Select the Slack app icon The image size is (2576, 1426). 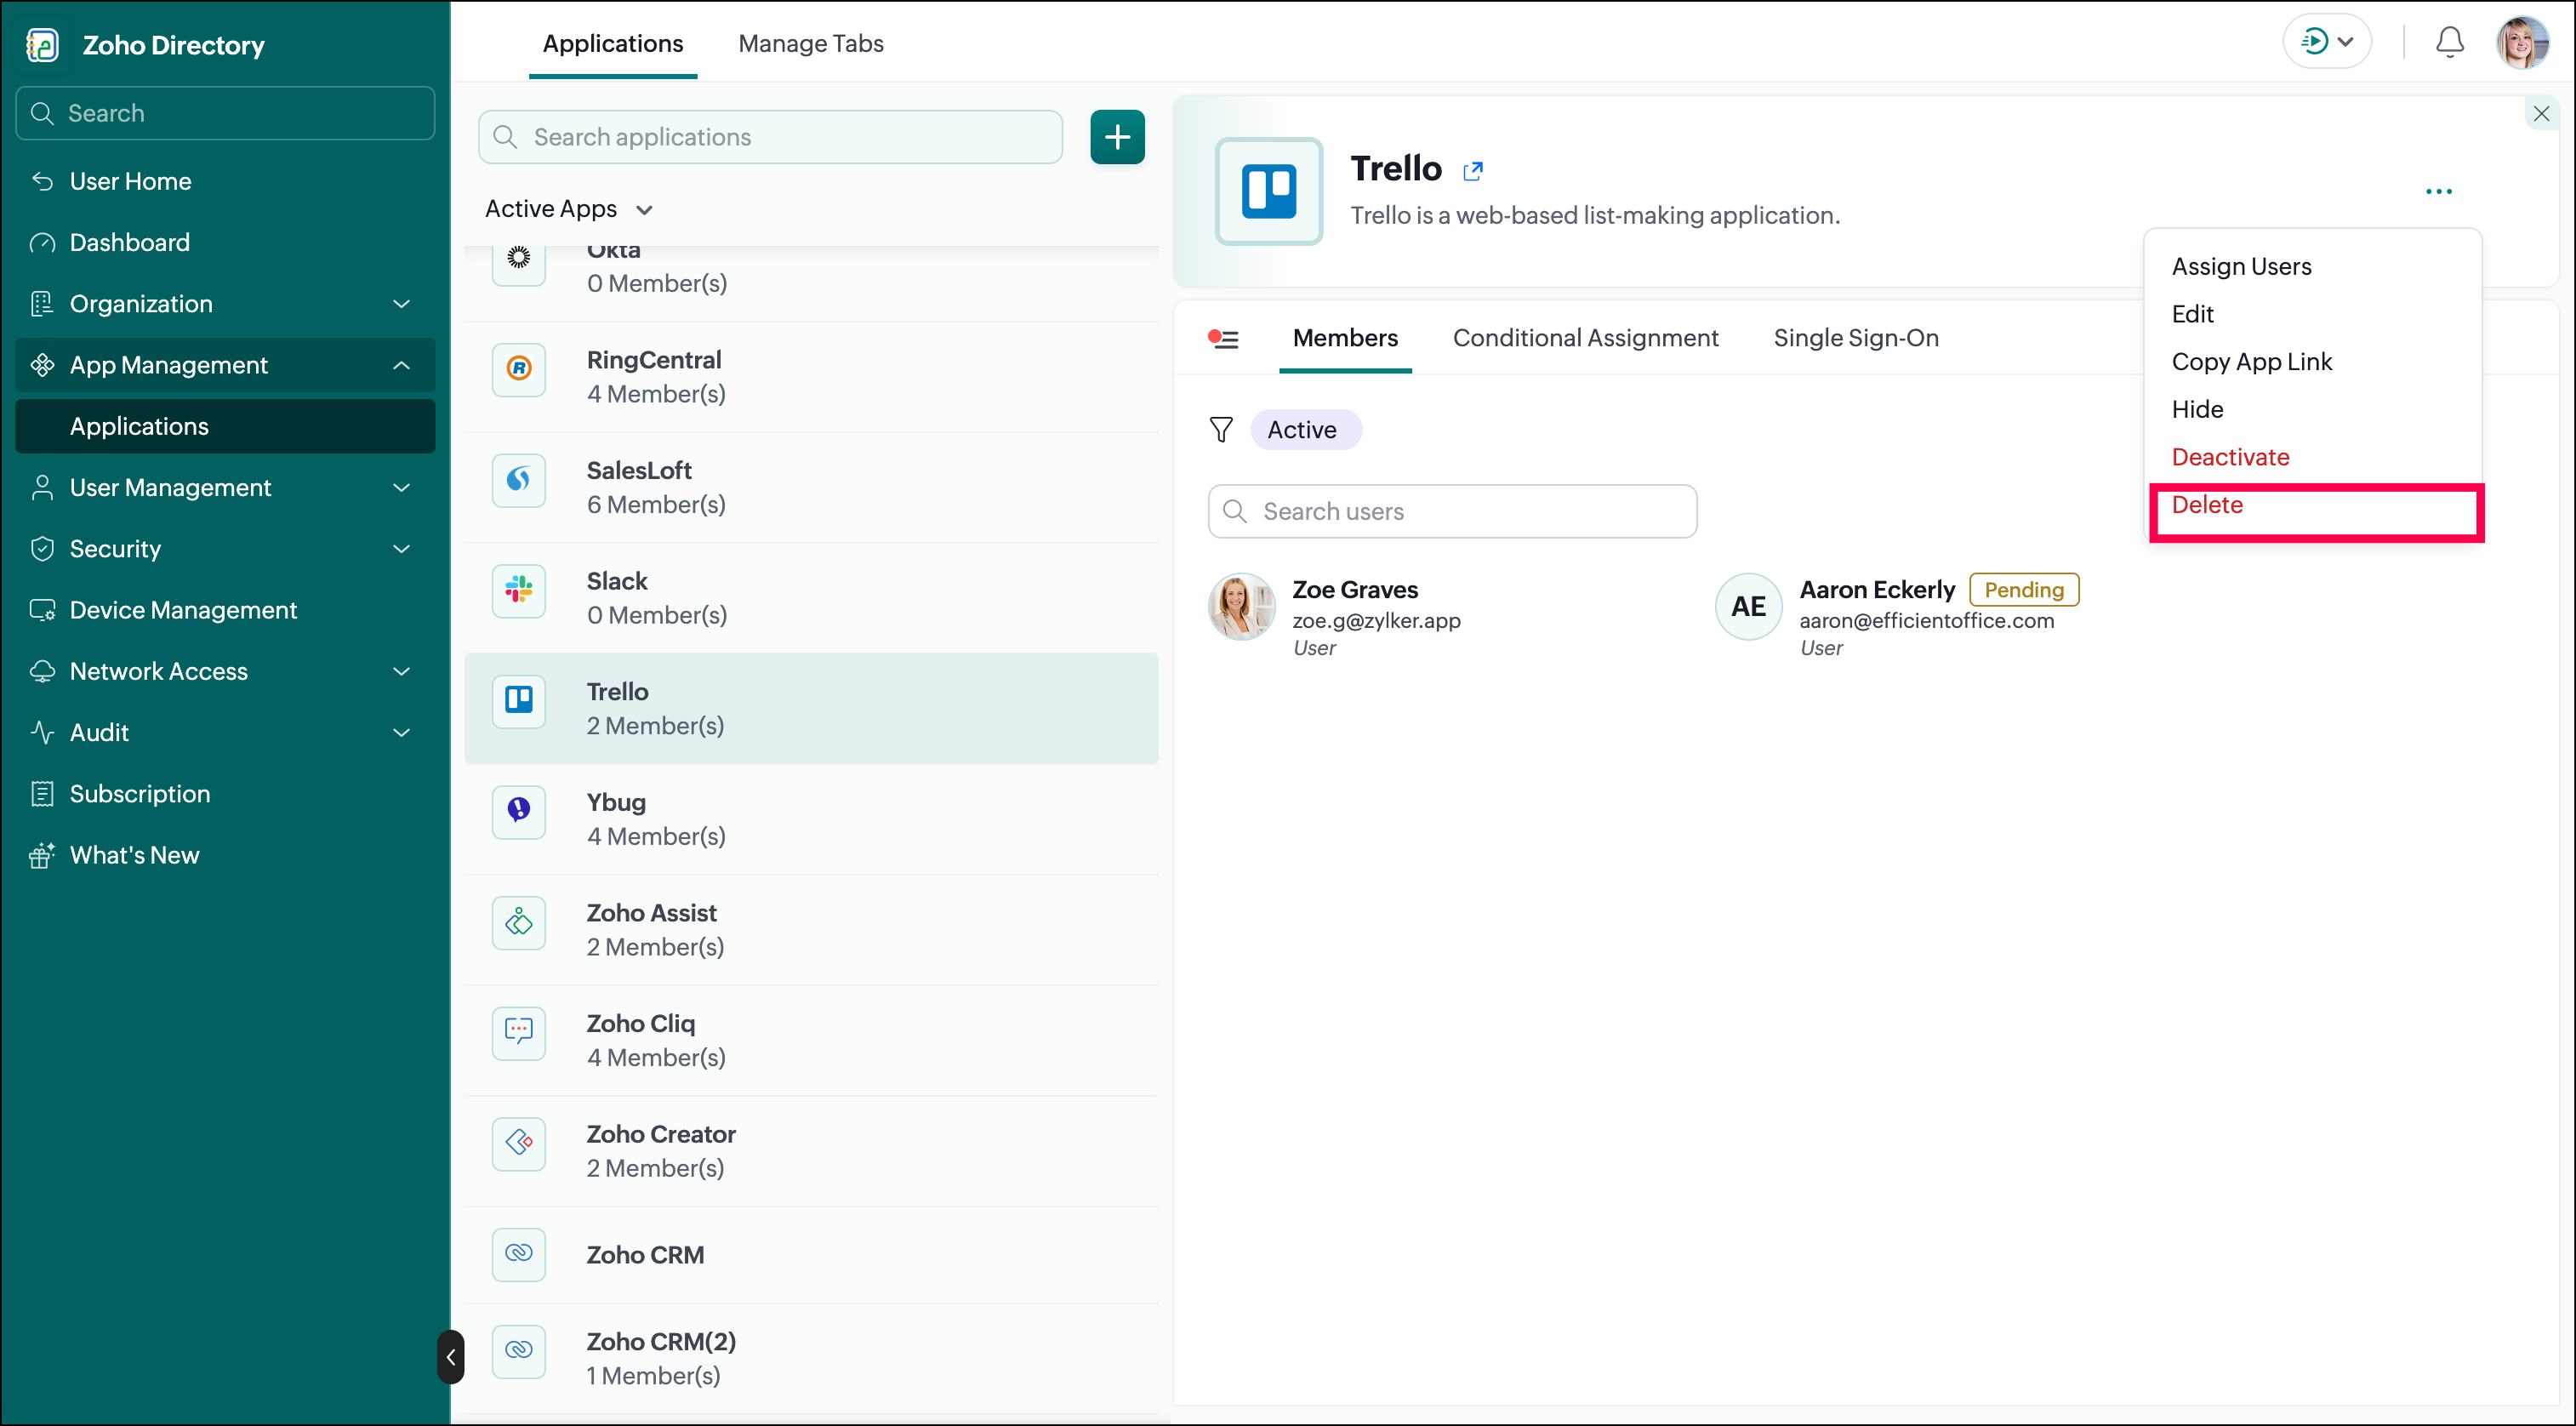pyautogui.click(x=518, y=590)
